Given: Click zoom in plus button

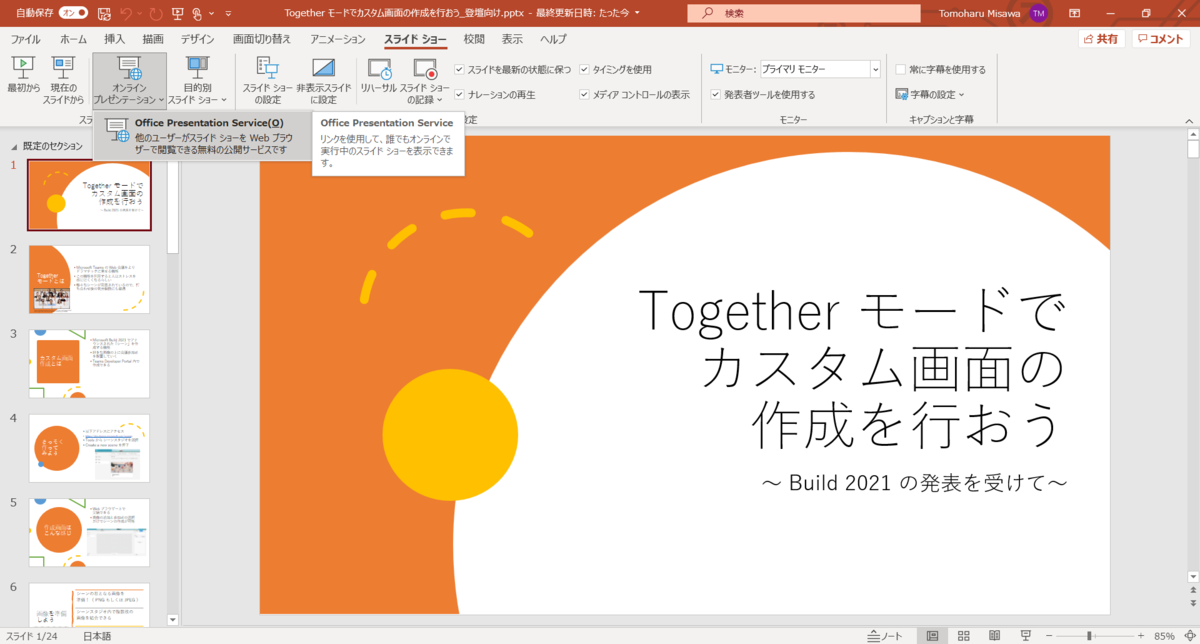Looking at the screenshot, I should [x=1141, y=636].
